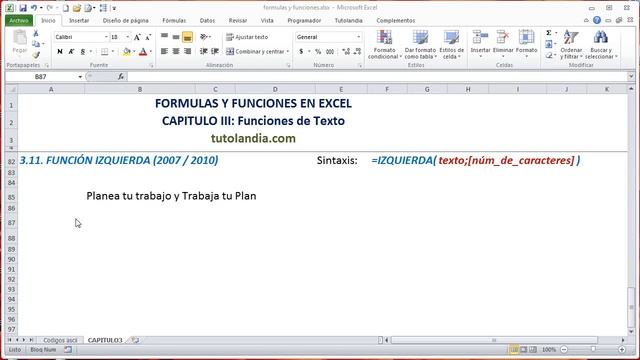Click the thousands separator 000 icon

[330, 51]
